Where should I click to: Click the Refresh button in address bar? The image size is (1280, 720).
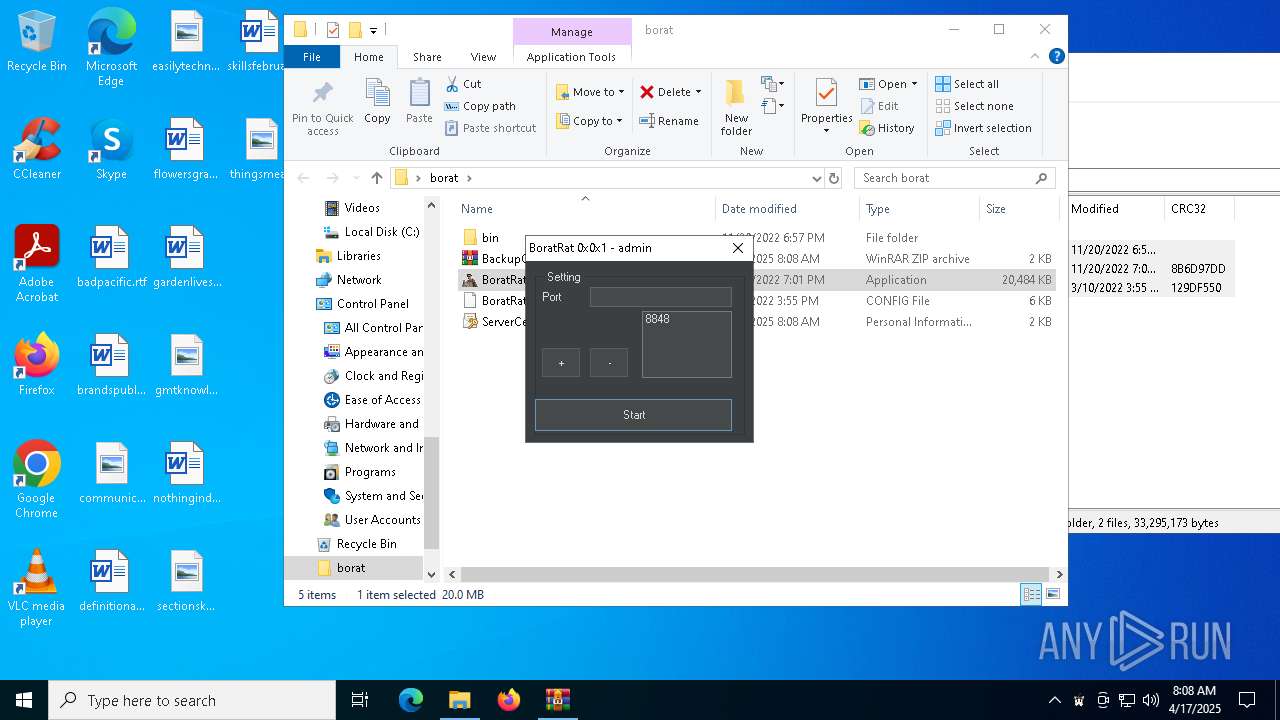pos(834,178)
